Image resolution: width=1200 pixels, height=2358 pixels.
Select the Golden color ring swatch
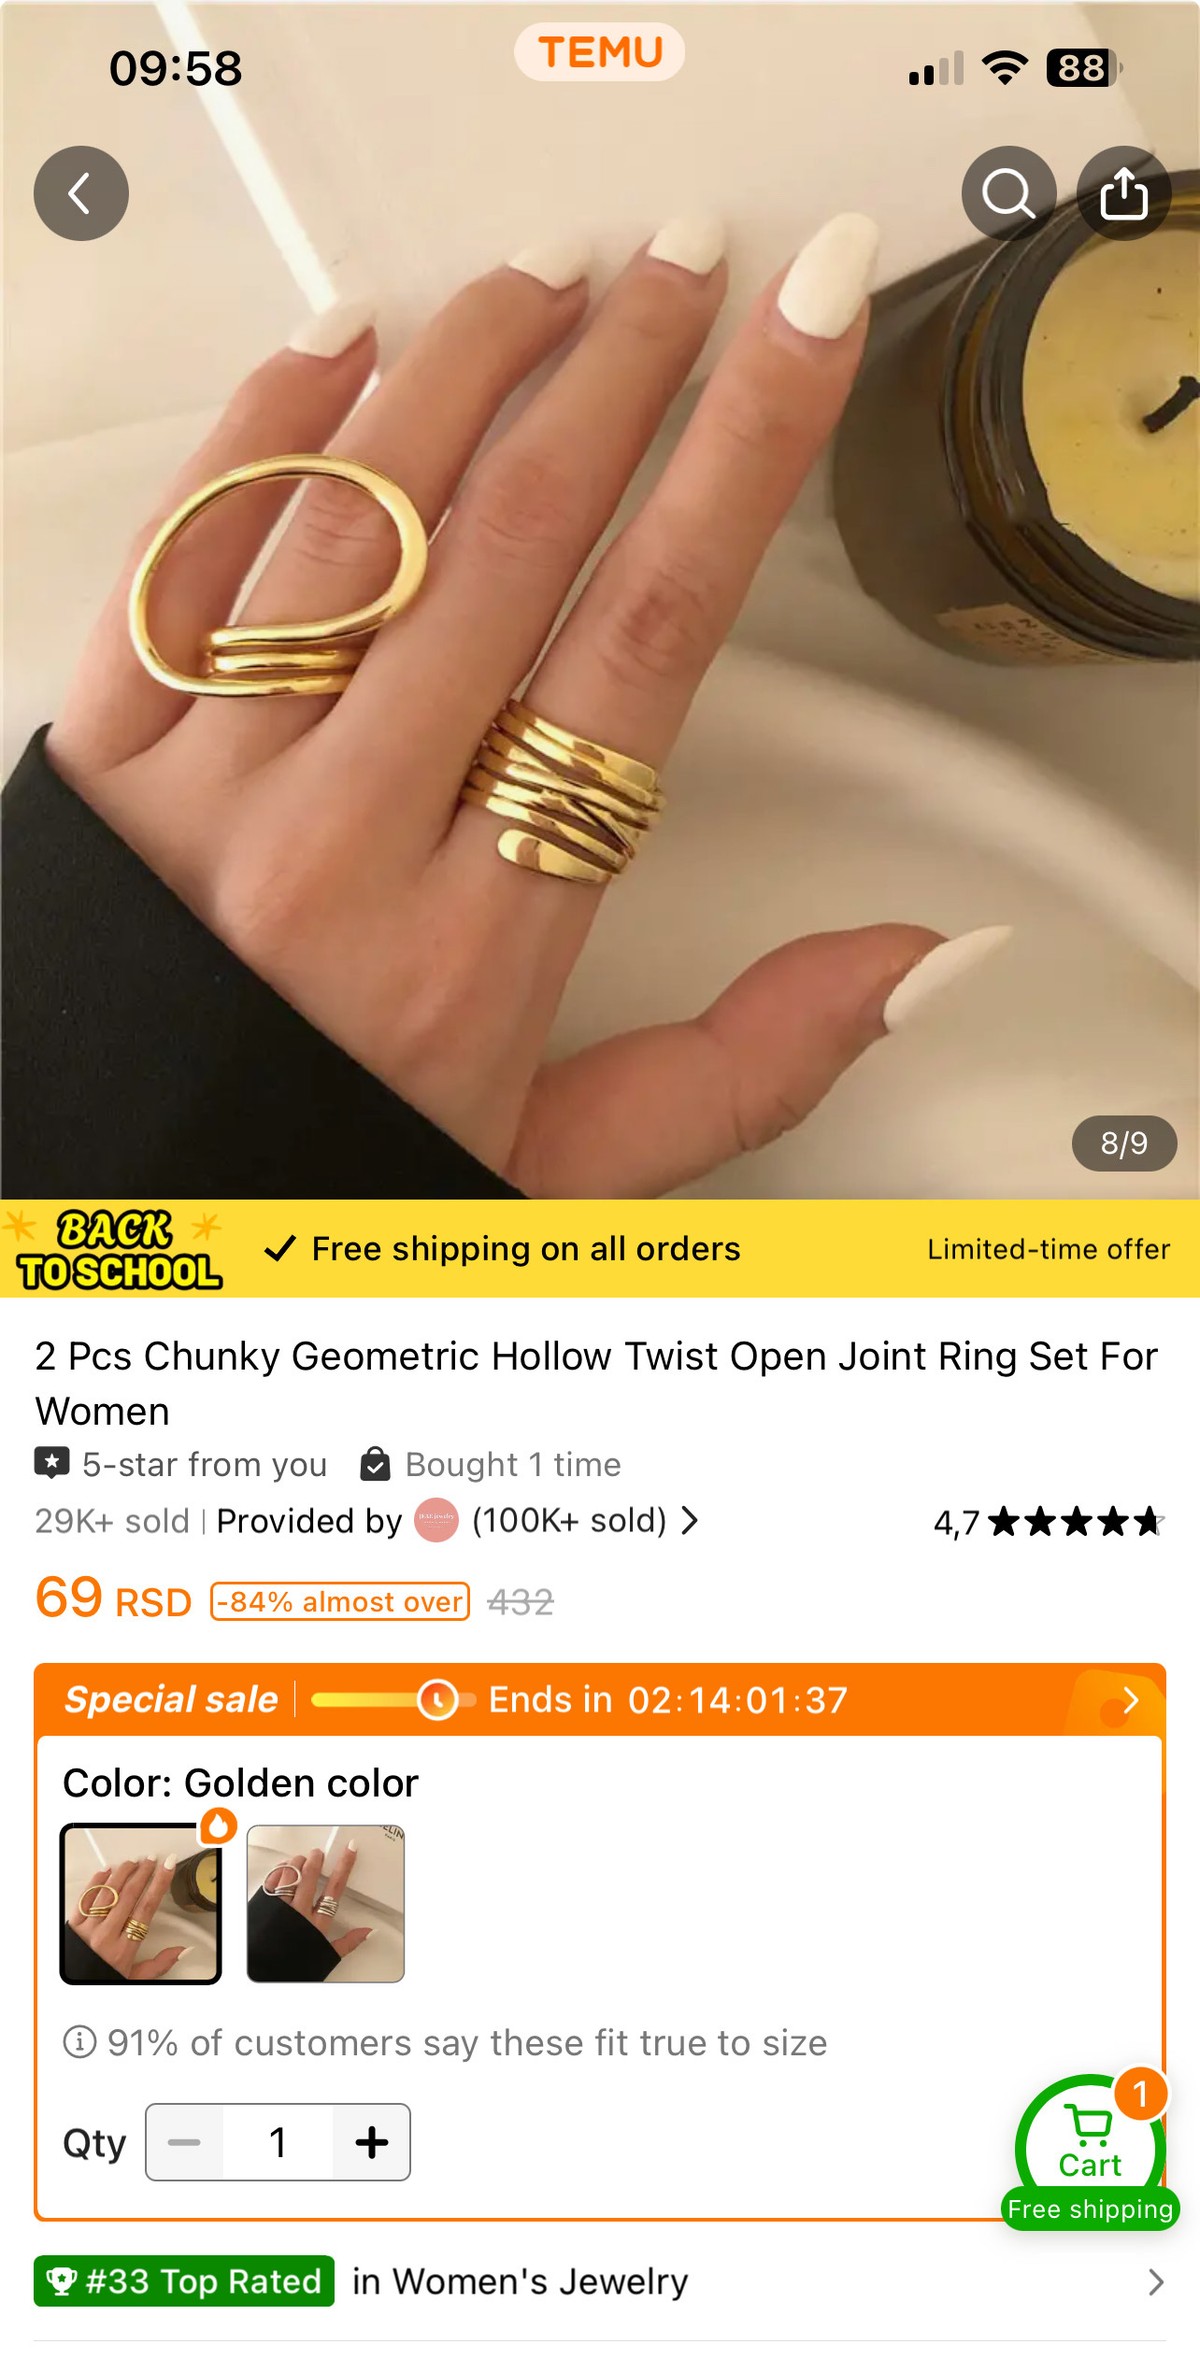click(141, 1904)
